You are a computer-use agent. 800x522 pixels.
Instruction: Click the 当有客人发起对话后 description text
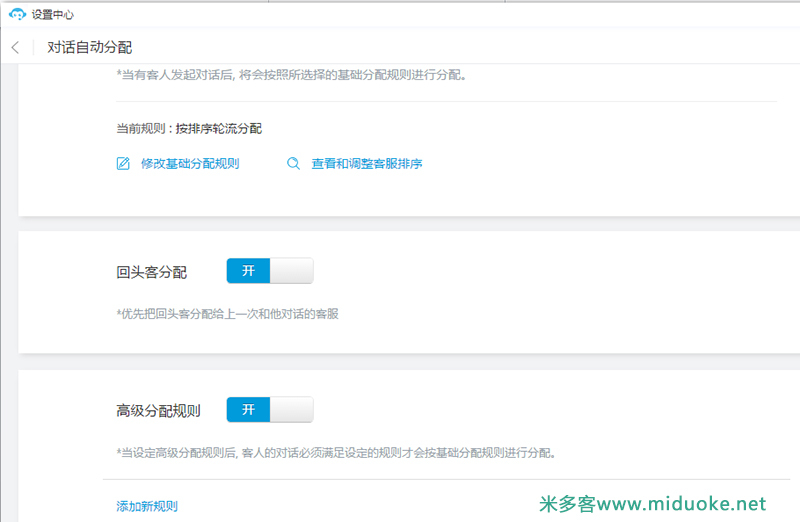click(x=291, y=75)
